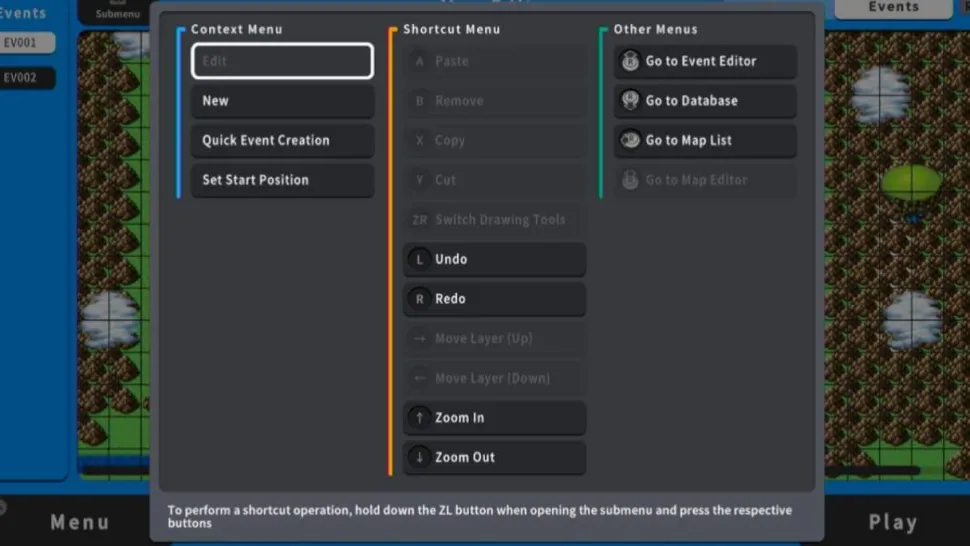The height and width of the screenshot is (546, 970).
Task: Click the Switch Drawing Tools shortcut
Action: pos(494,220)
